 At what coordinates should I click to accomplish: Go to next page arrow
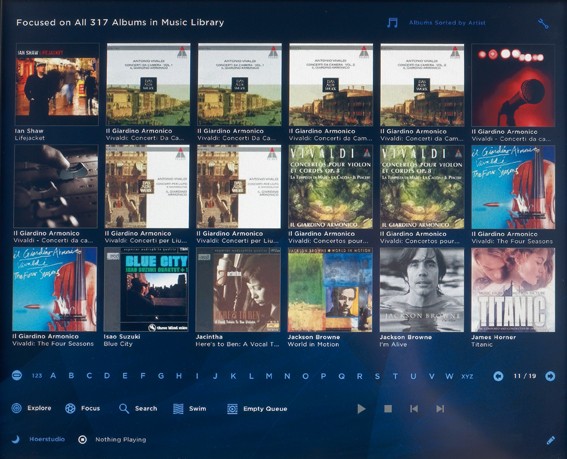pos(550,376)
